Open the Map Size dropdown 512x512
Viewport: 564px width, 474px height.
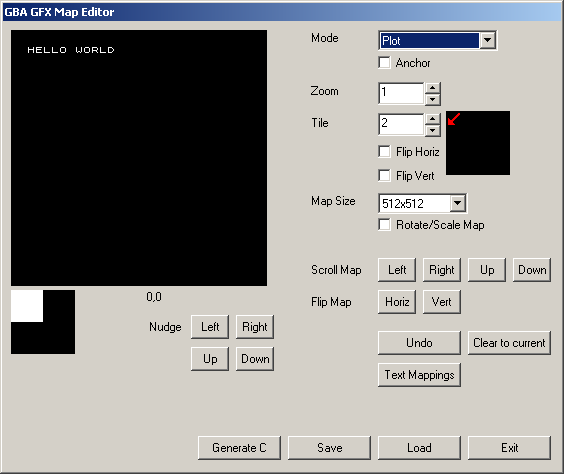coord(422,203)
